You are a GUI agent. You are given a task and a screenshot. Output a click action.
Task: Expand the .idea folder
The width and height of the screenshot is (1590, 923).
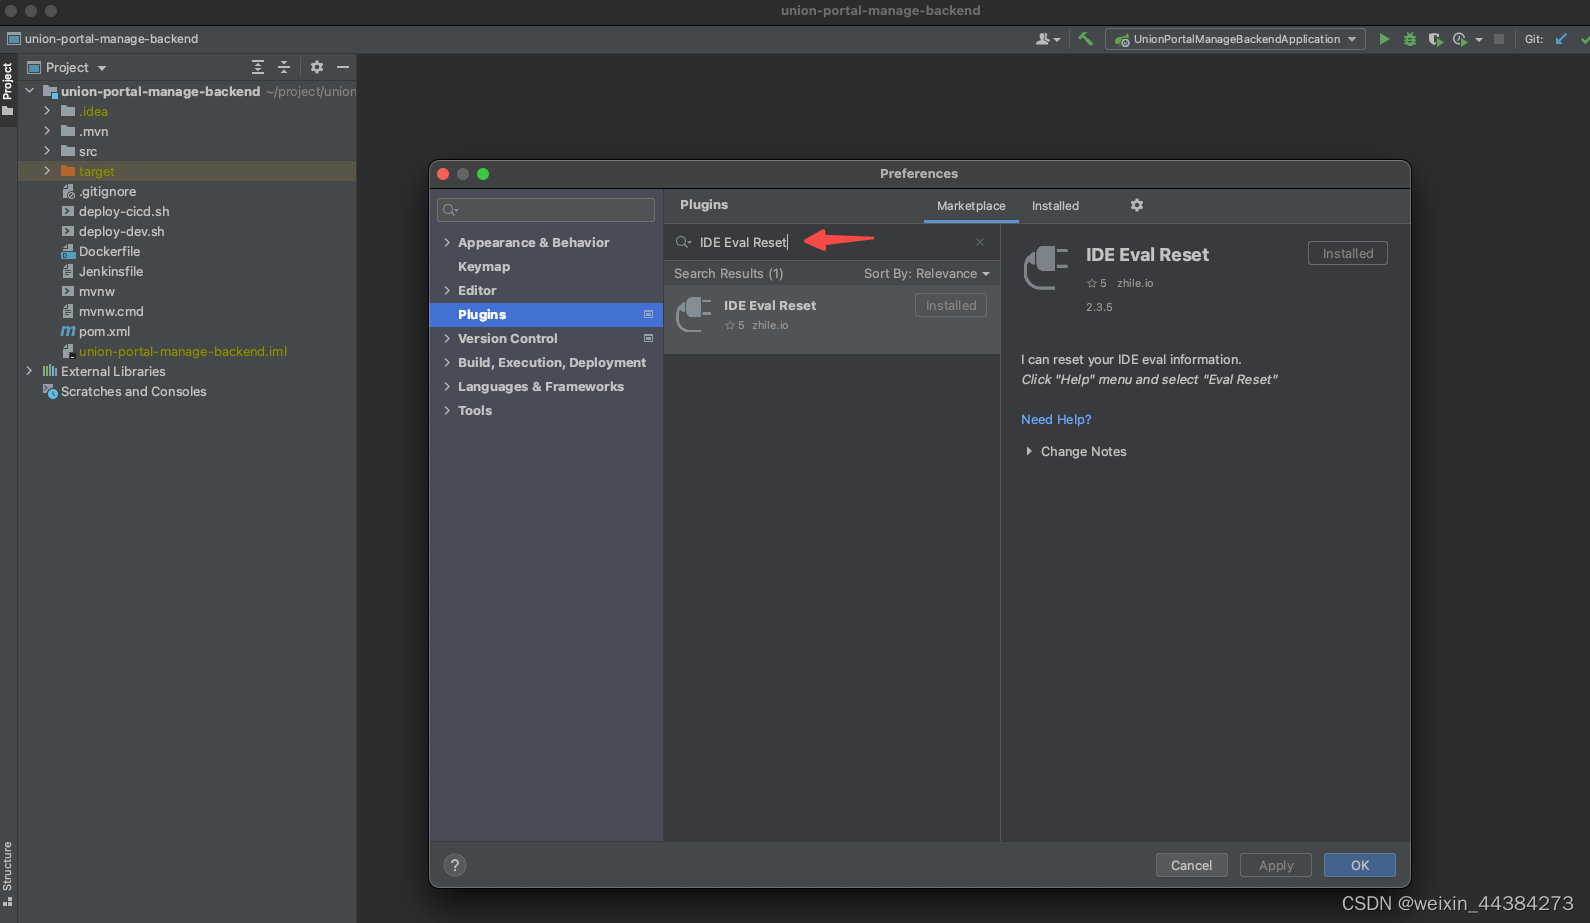point(47,112)
